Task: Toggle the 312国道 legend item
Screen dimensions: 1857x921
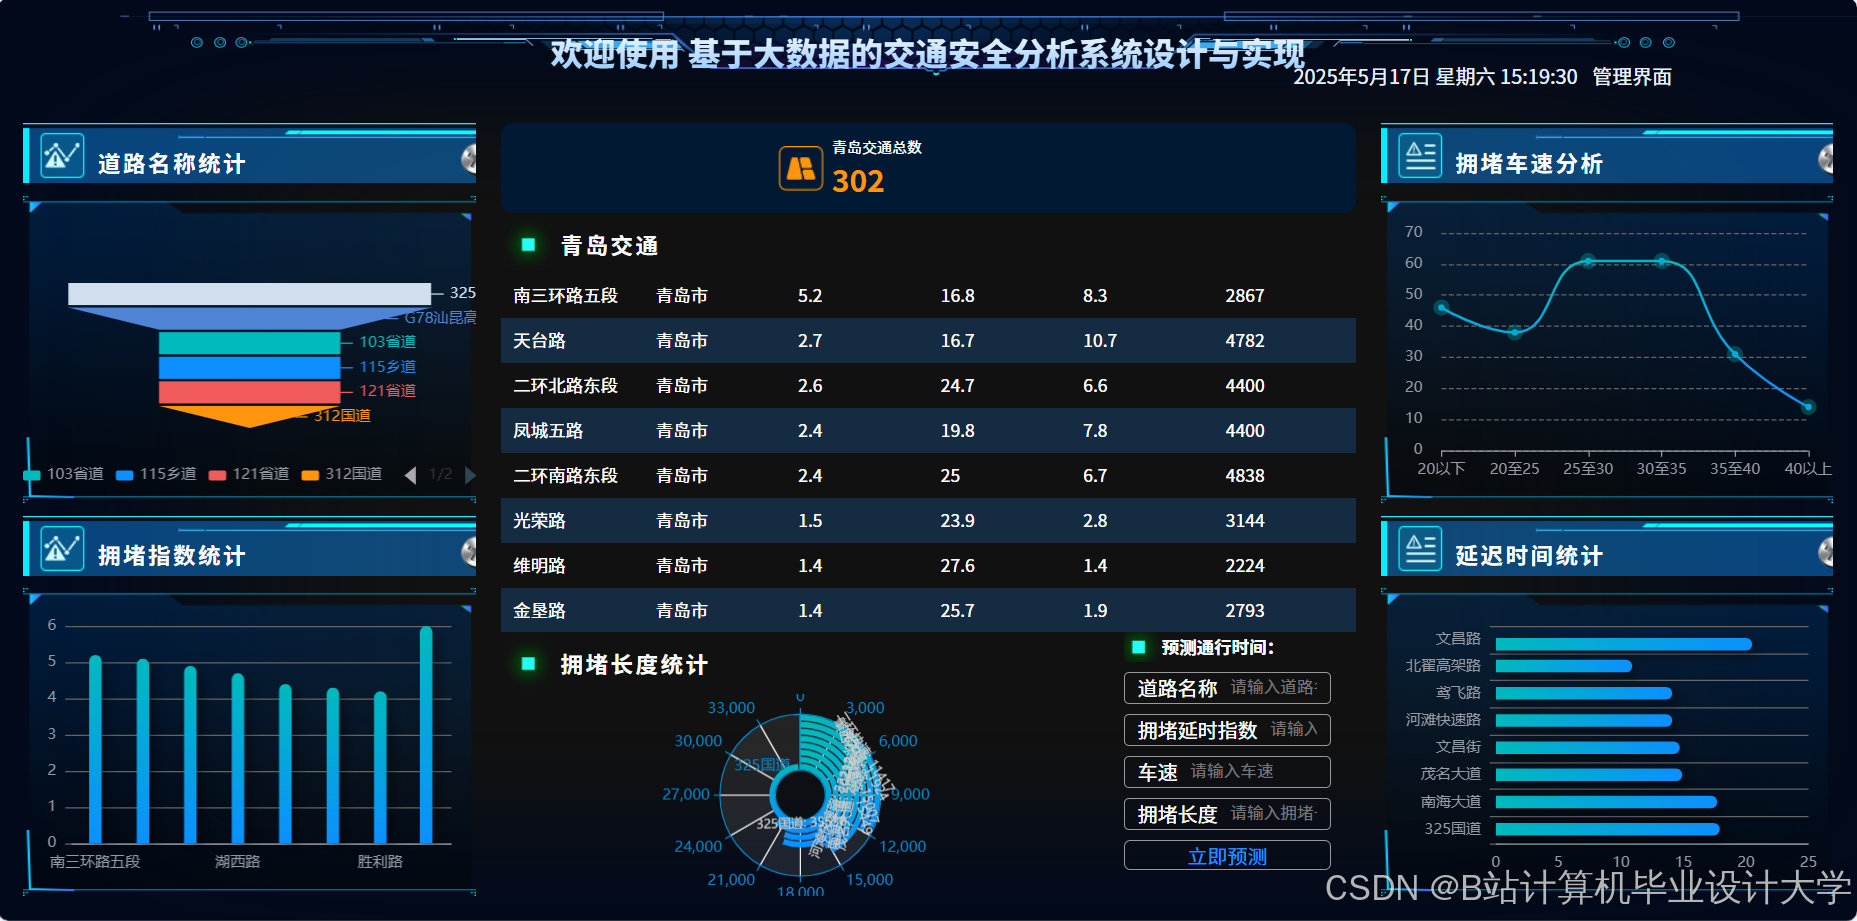Action: click(x=341, y=474)
